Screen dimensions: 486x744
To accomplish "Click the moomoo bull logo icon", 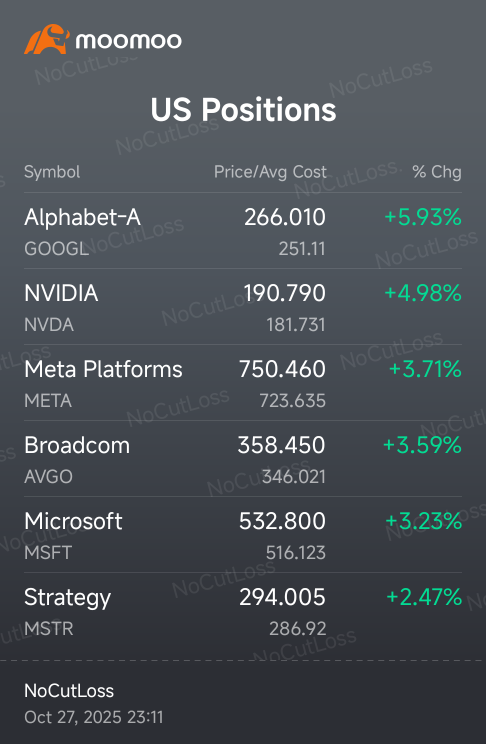I will (47, 39).
